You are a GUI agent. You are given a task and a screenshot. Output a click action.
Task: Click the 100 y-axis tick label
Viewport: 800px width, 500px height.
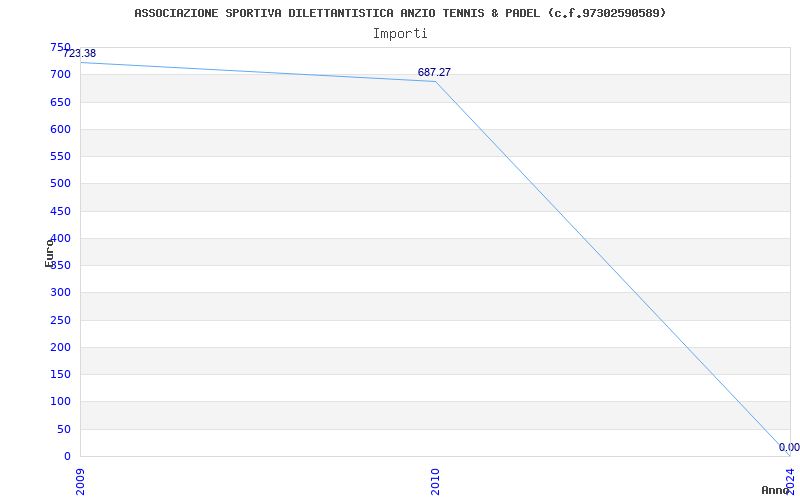pos(60,402)
